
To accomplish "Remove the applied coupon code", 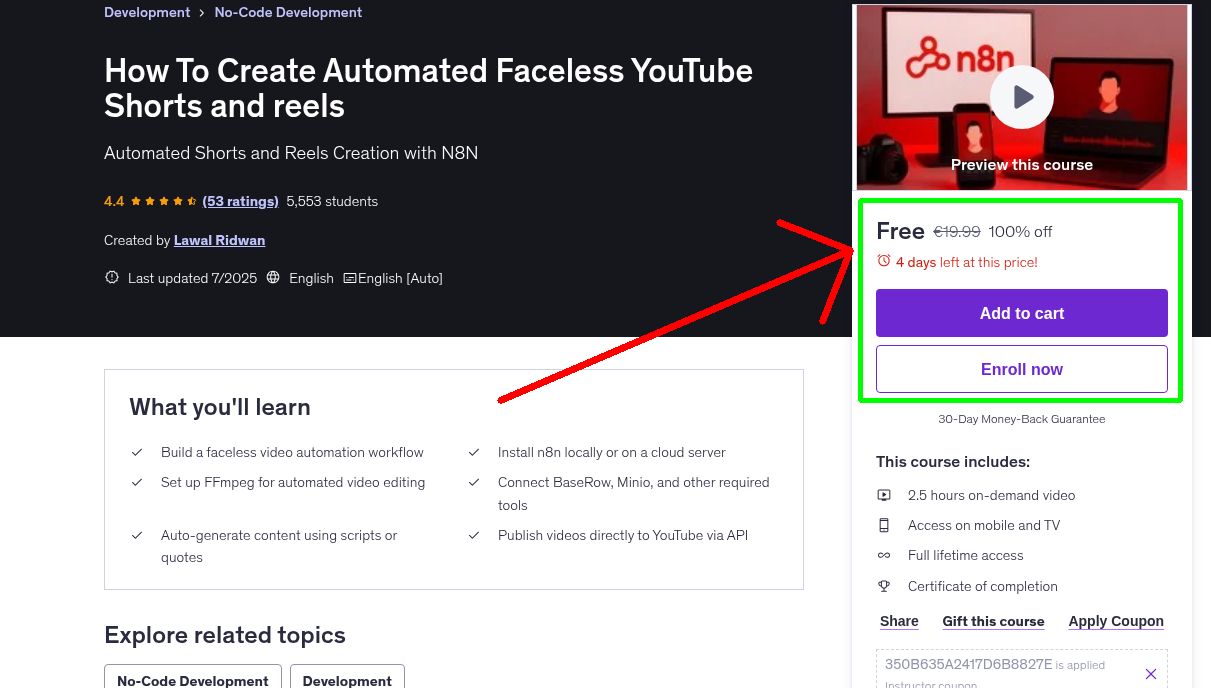I will click(1150, 674).
